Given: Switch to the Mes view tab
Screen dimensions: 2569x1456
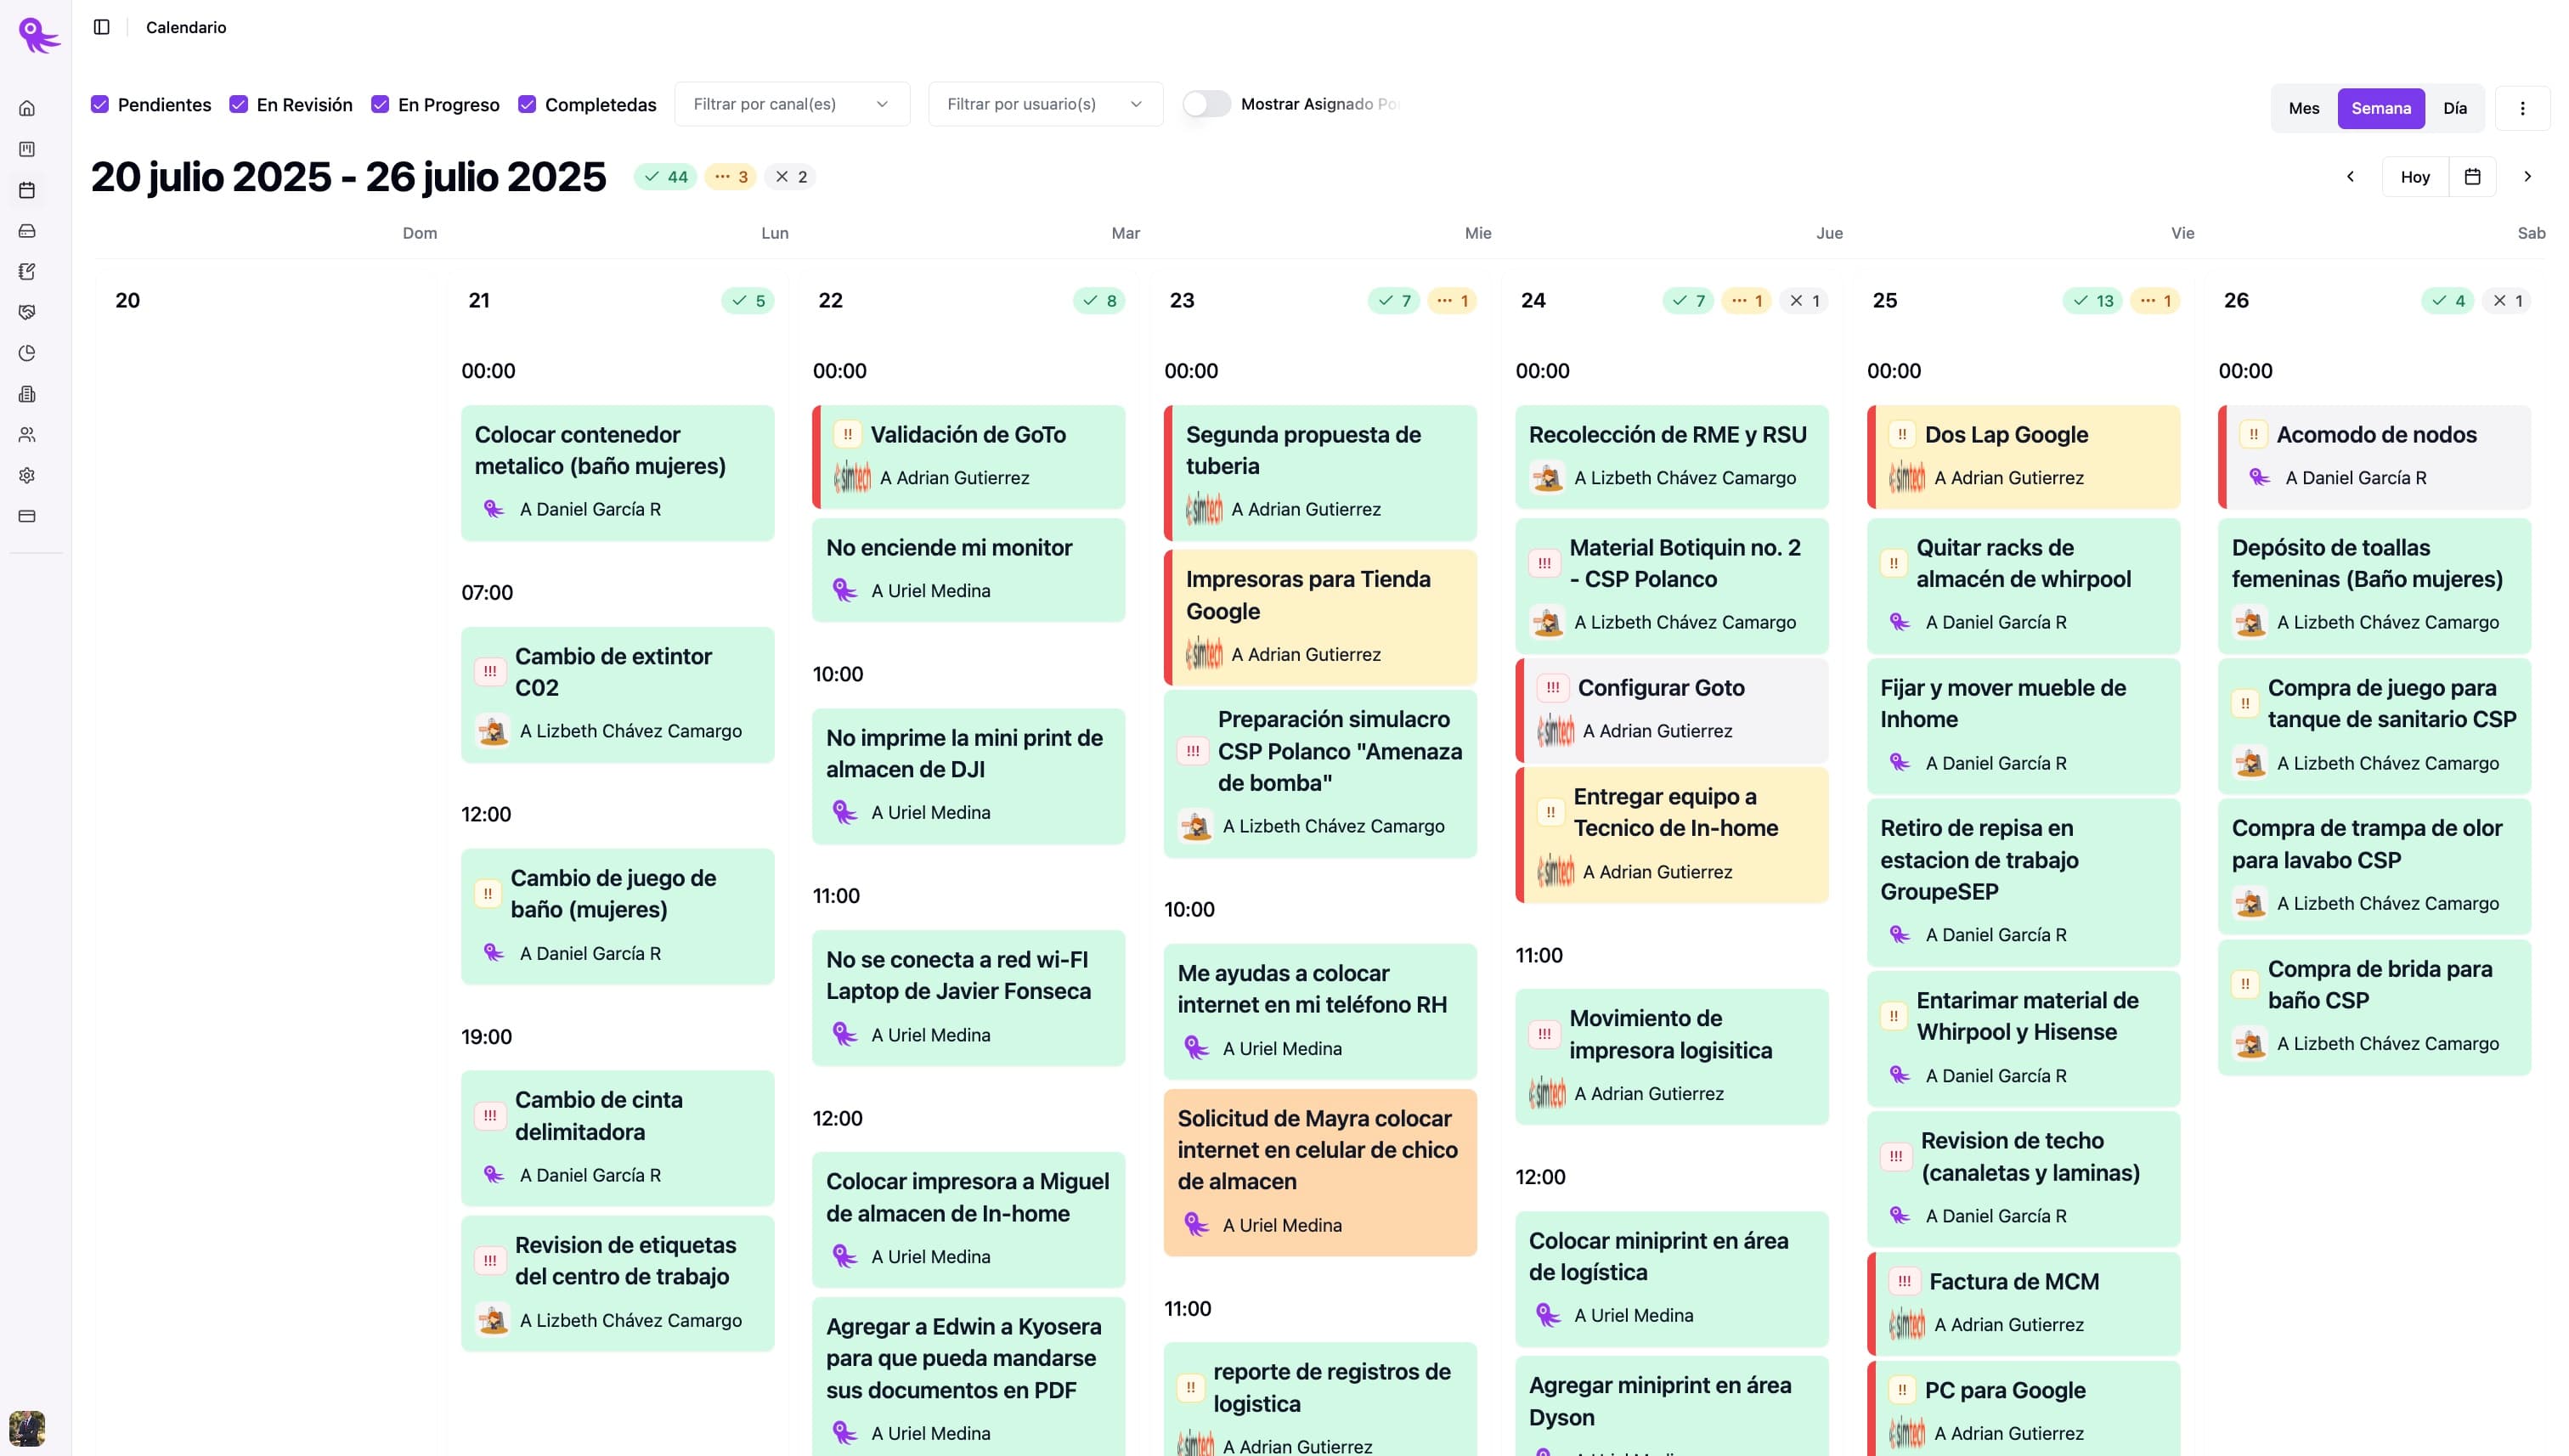Looking at the screenshot, I should (x=2303, y=108).
